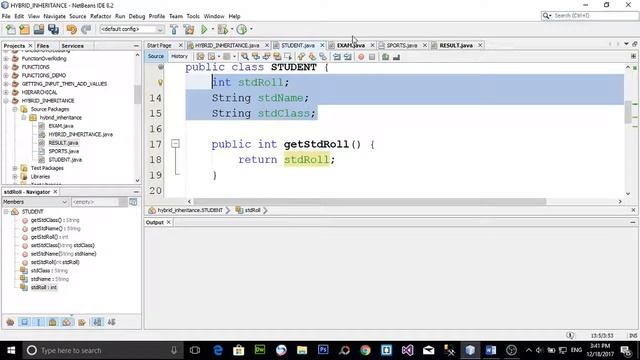Open the Navigate menu

(54, 16)
